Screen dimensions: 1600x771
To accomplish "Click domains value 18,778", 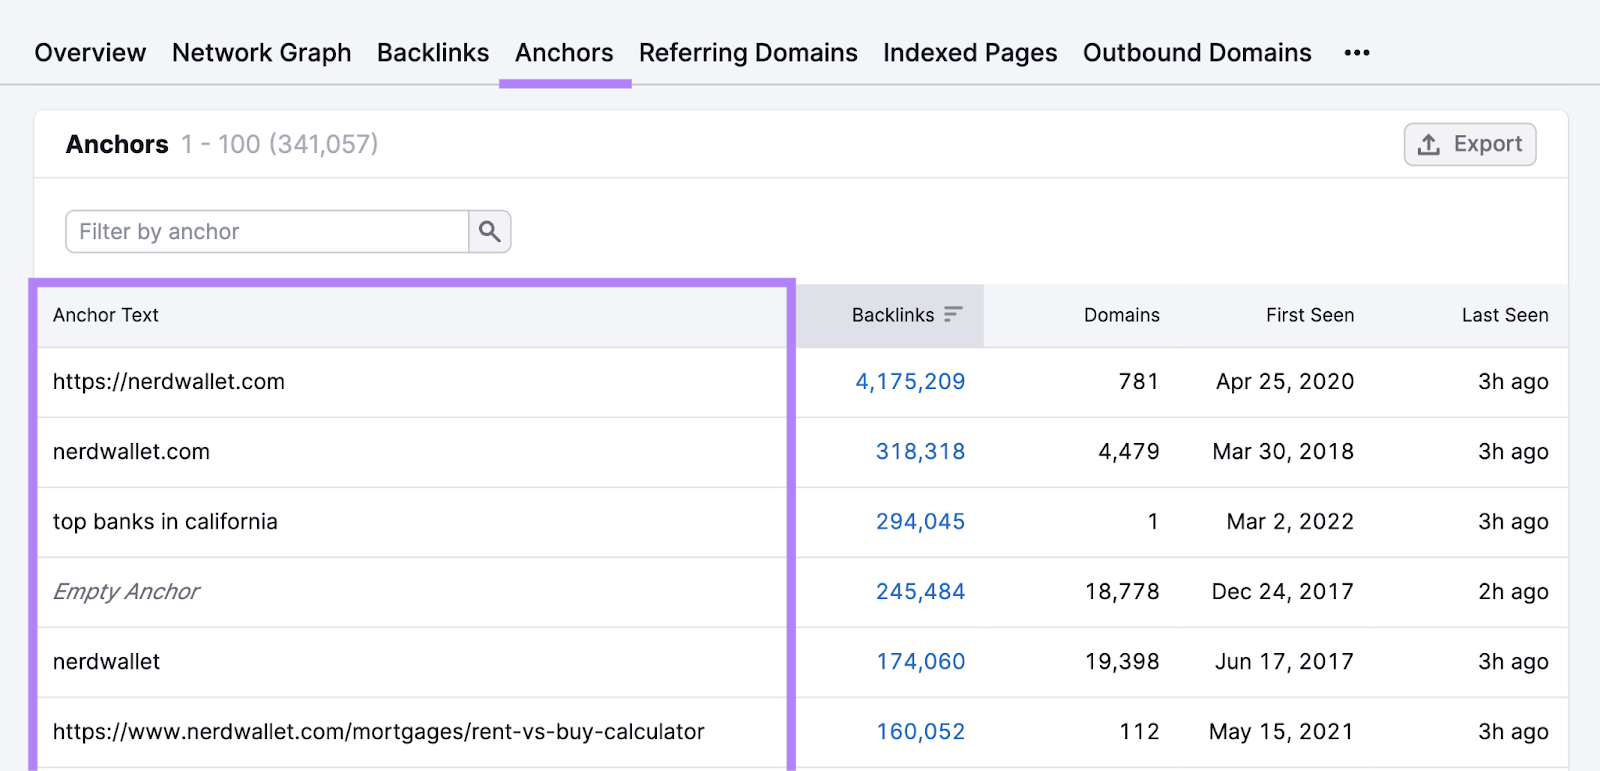I will (1122, 591).
